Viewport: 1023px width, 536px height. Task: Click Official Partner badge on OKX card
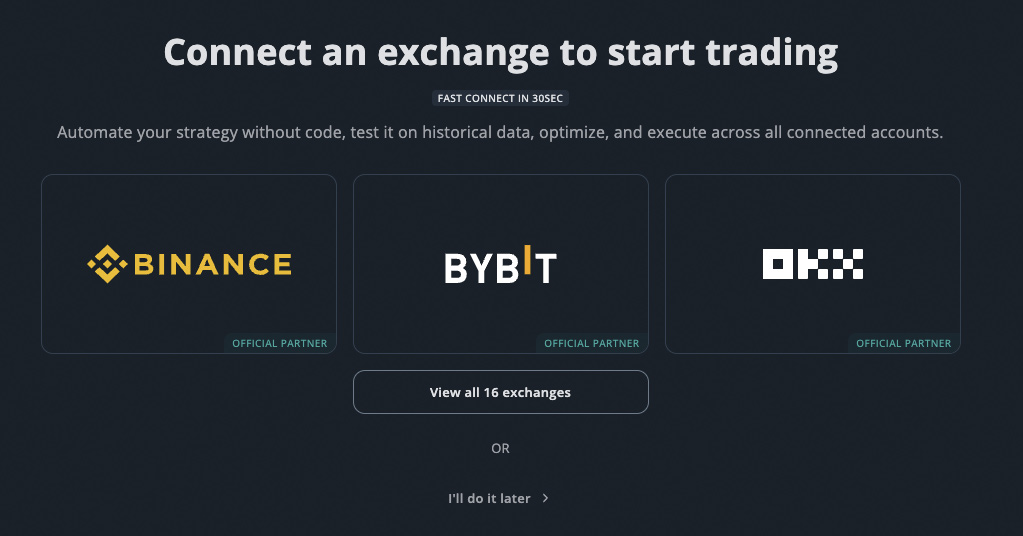(904, 343)
